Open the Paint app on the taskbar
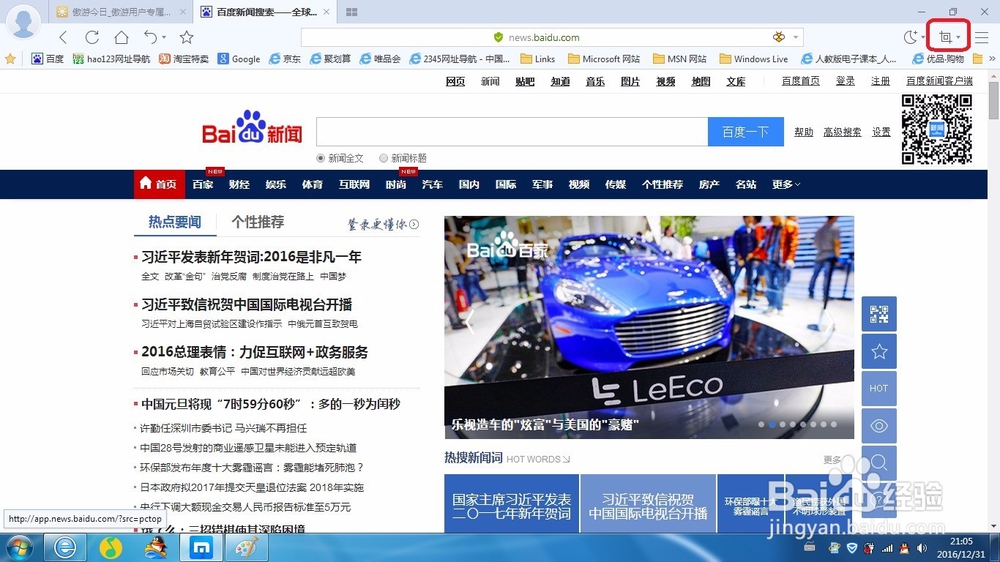The image size is (1000, 562). [x=246, y=547]
